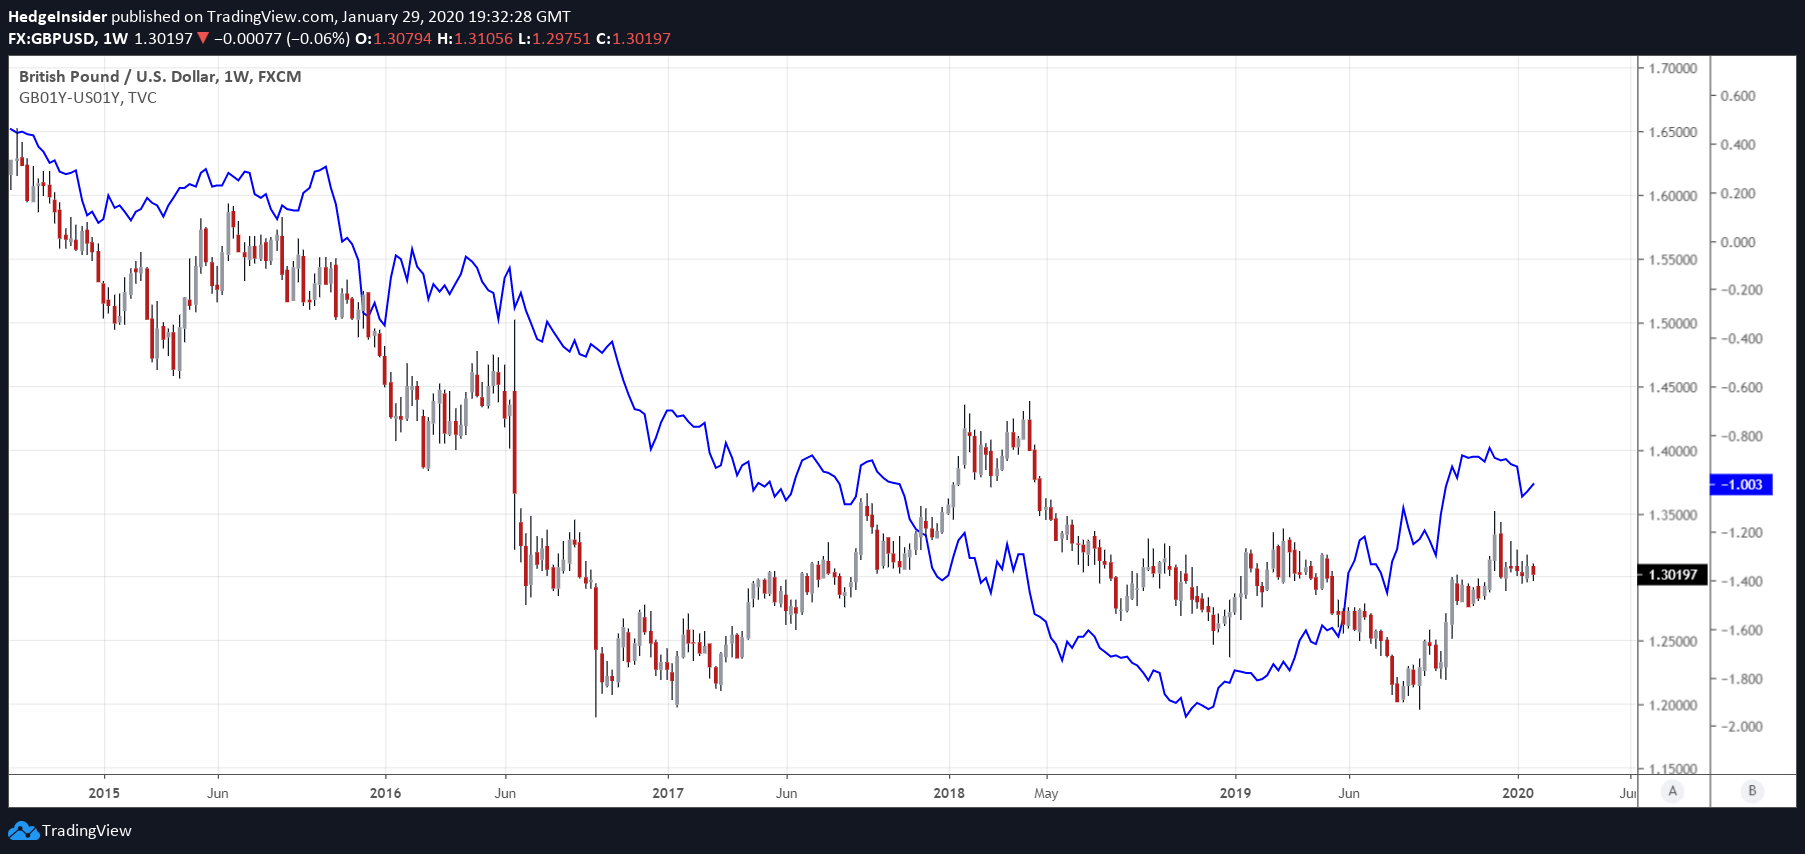
Task: Click the 1.35000 price axis value
Action: [x=1673, y=515]
